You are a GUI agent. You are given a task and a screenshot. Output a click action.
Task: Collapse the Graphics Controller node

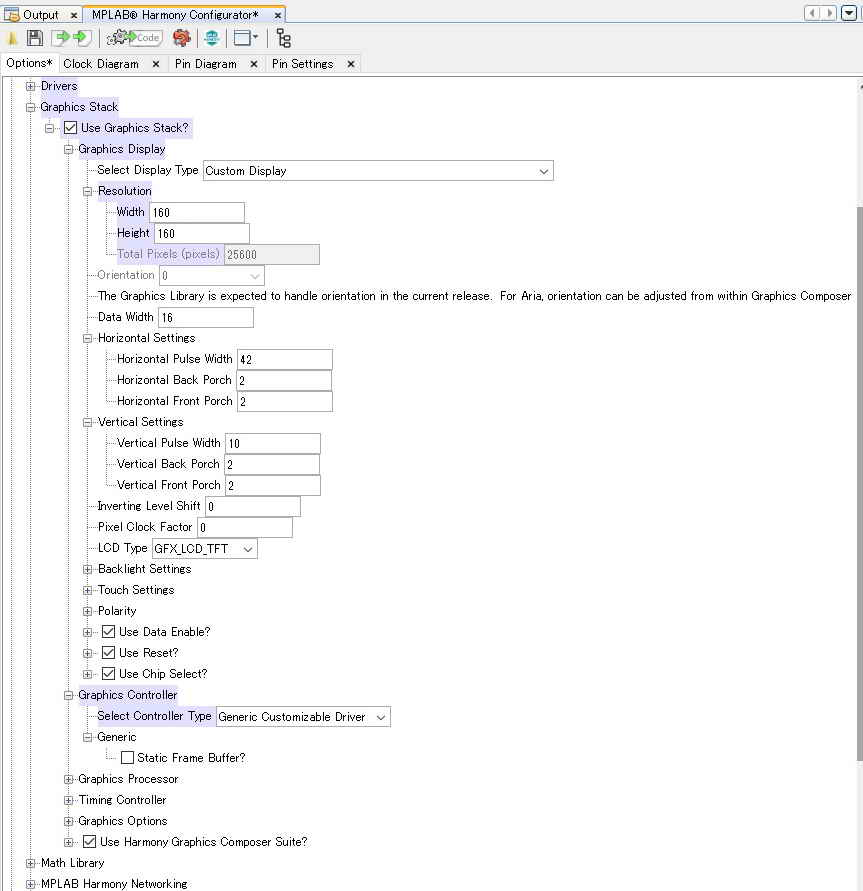coord(69,696)
